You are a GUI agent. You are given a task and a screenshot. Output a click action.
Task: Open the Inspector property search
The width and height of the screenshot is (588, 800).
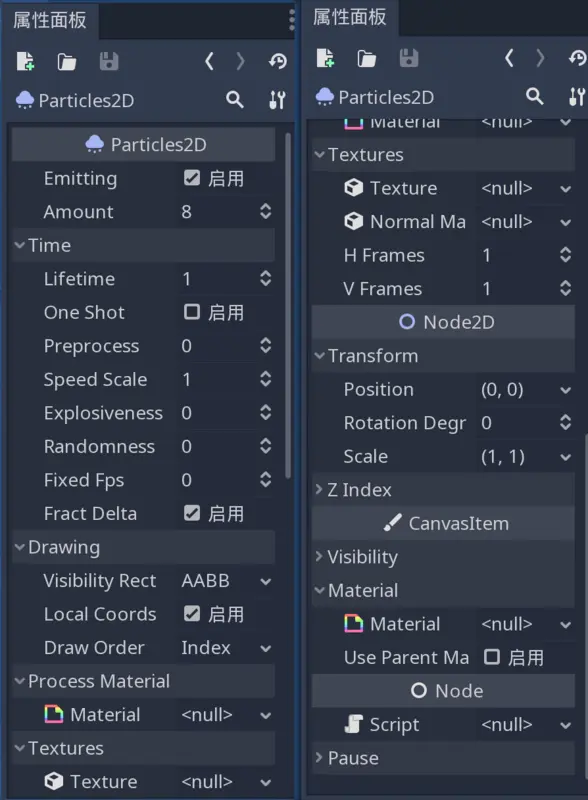pos(235,100)
